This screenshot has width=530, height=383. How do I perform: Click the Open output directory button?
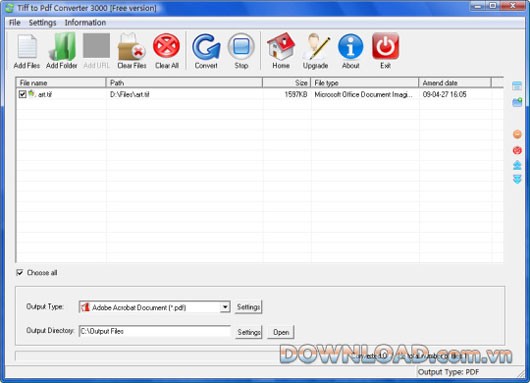[x=281, y=332]
